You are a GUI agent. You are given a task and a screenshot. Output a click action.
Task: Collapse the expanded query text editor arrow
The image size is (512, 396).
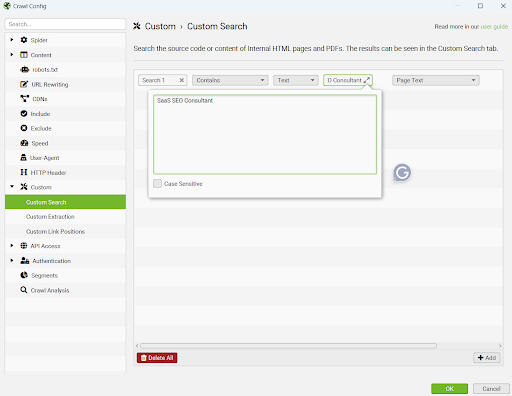tap(367, 80)
